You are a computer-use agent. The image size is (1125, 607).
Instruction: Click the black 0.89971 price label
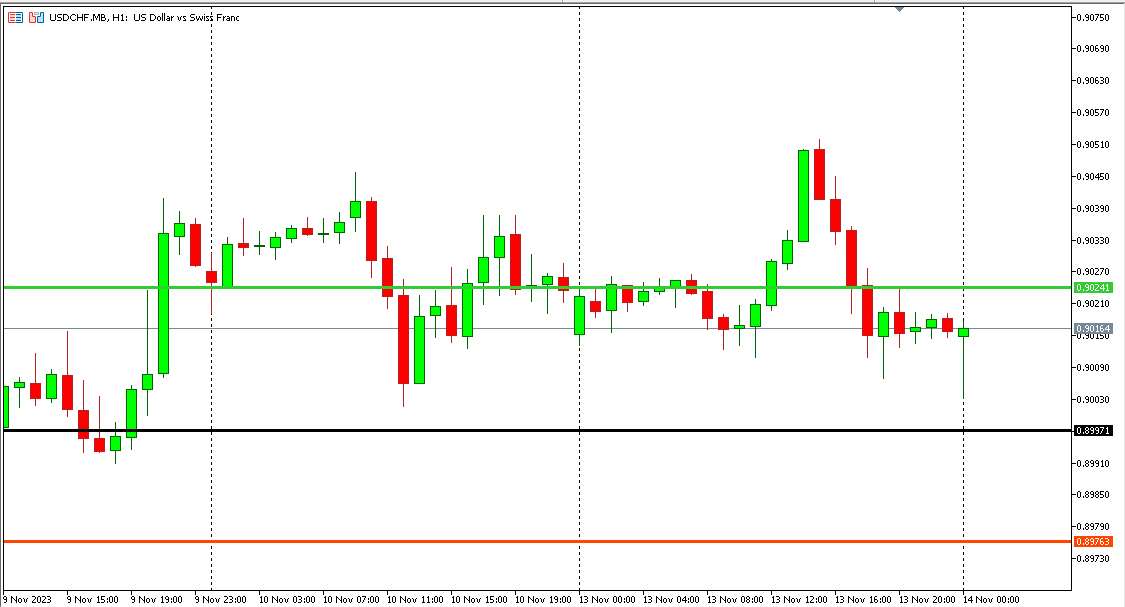tap(1093, 430)
